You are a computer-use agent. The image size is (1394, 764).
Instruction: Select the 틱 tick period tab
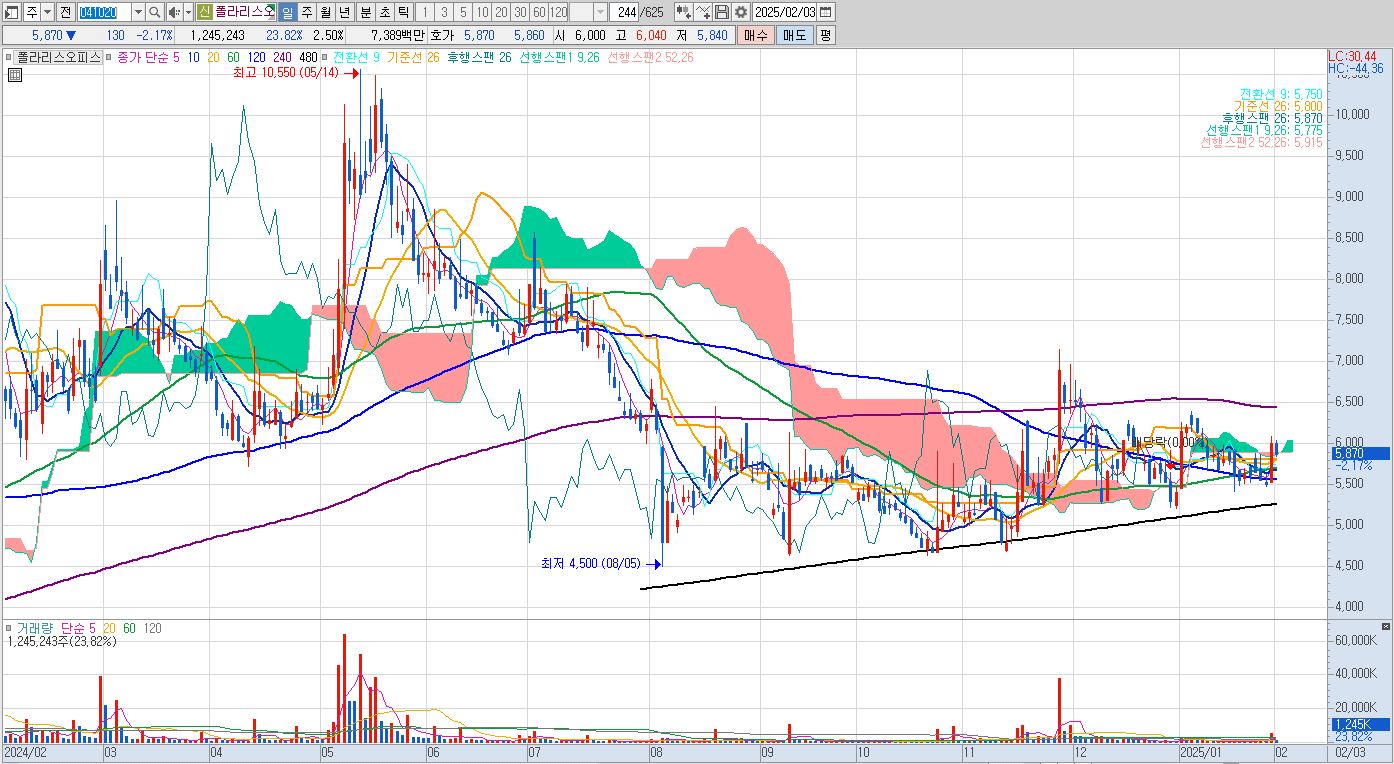pos(403,12)
